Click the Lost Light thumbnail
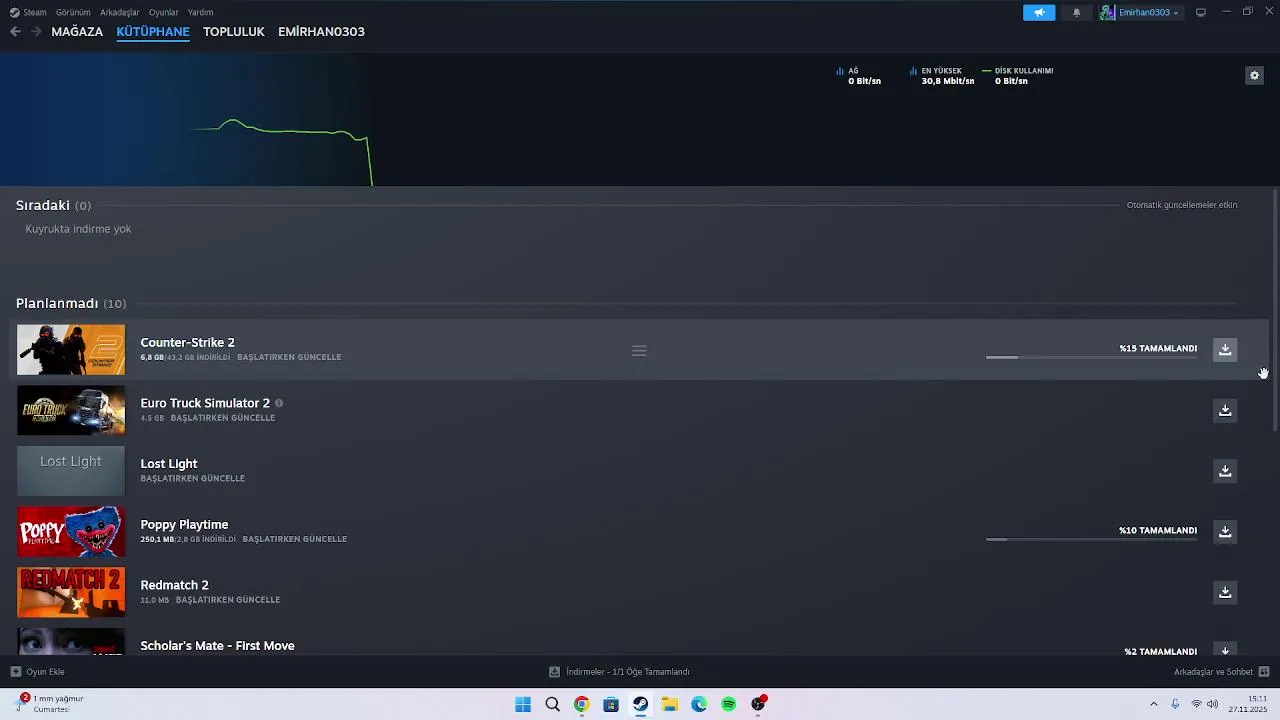This screenshot has width=1280, height=720. click(71, 471)
